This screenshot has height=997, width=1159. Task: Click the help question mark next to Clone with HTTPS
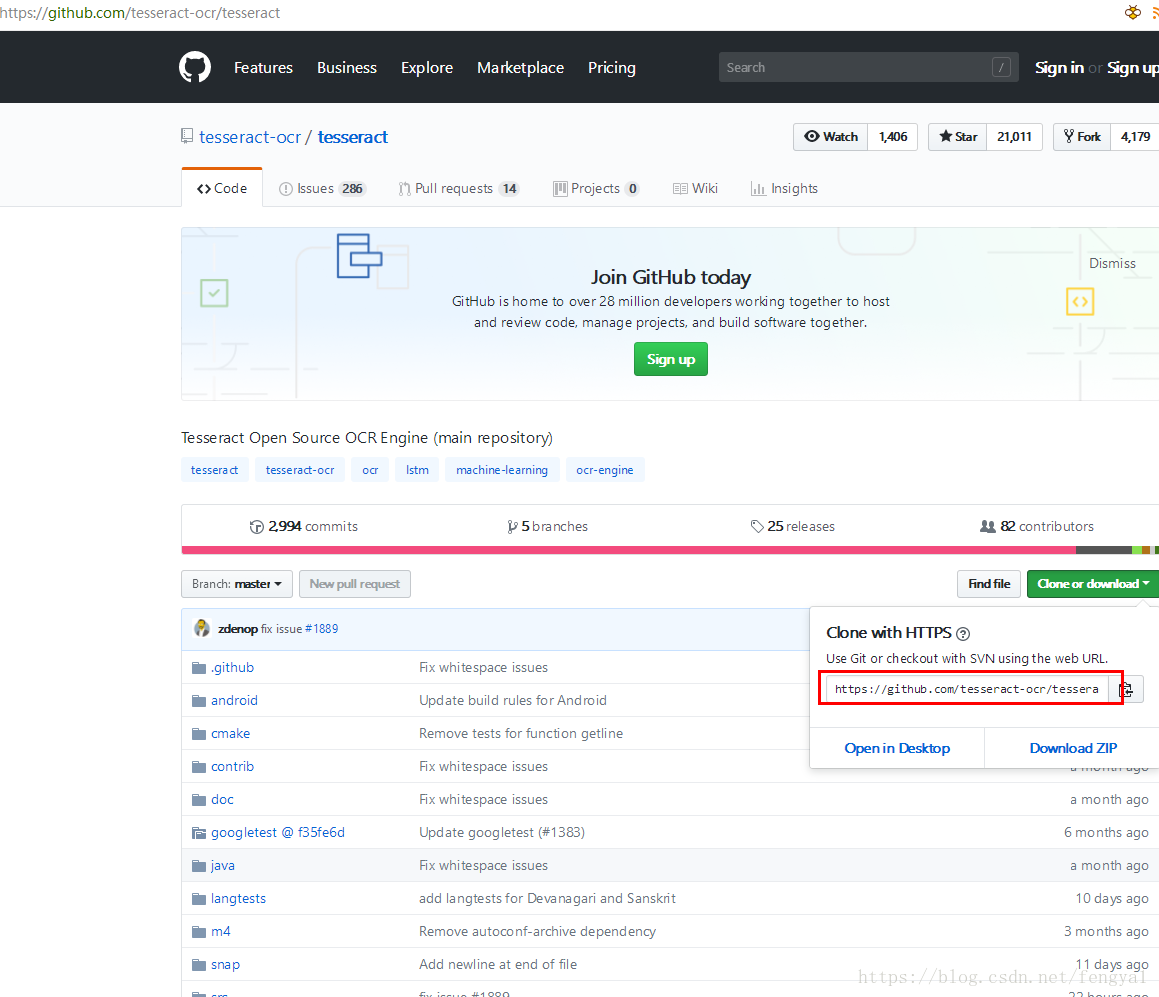click(962, 633)
